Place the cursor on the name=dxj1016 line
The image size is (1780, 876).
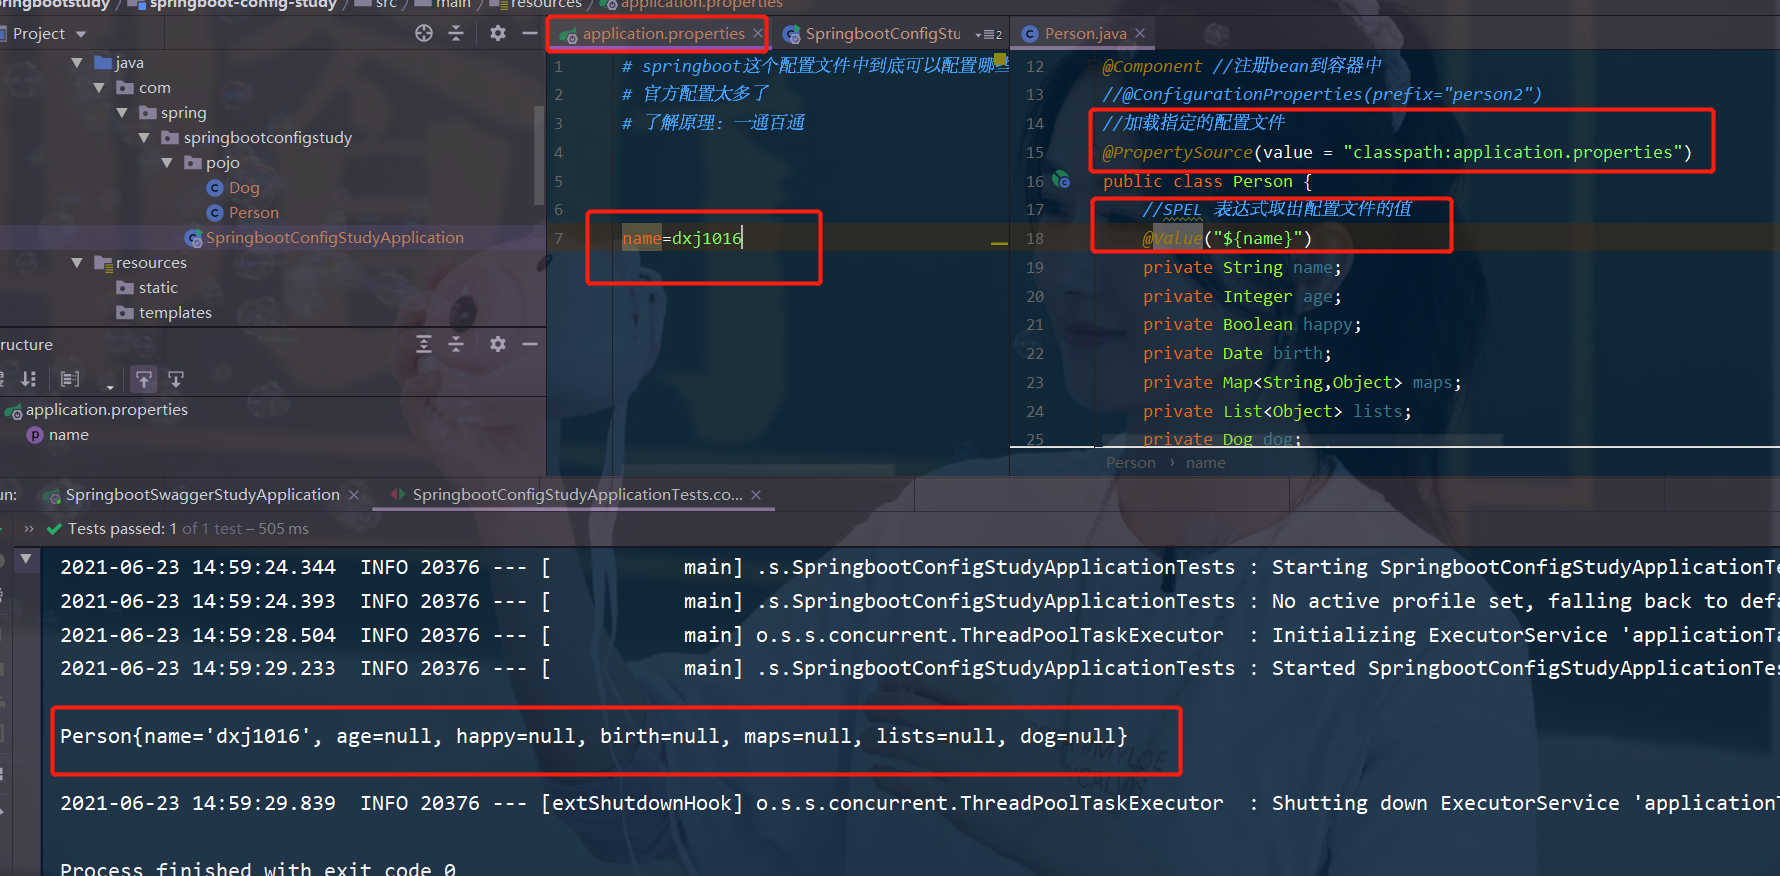[x=682, y=238]
